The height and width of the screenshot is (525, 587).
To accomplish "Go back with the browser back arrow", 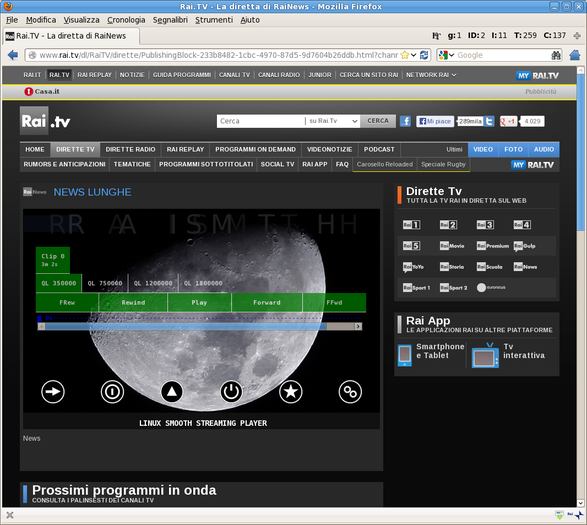I will point(13,55).
